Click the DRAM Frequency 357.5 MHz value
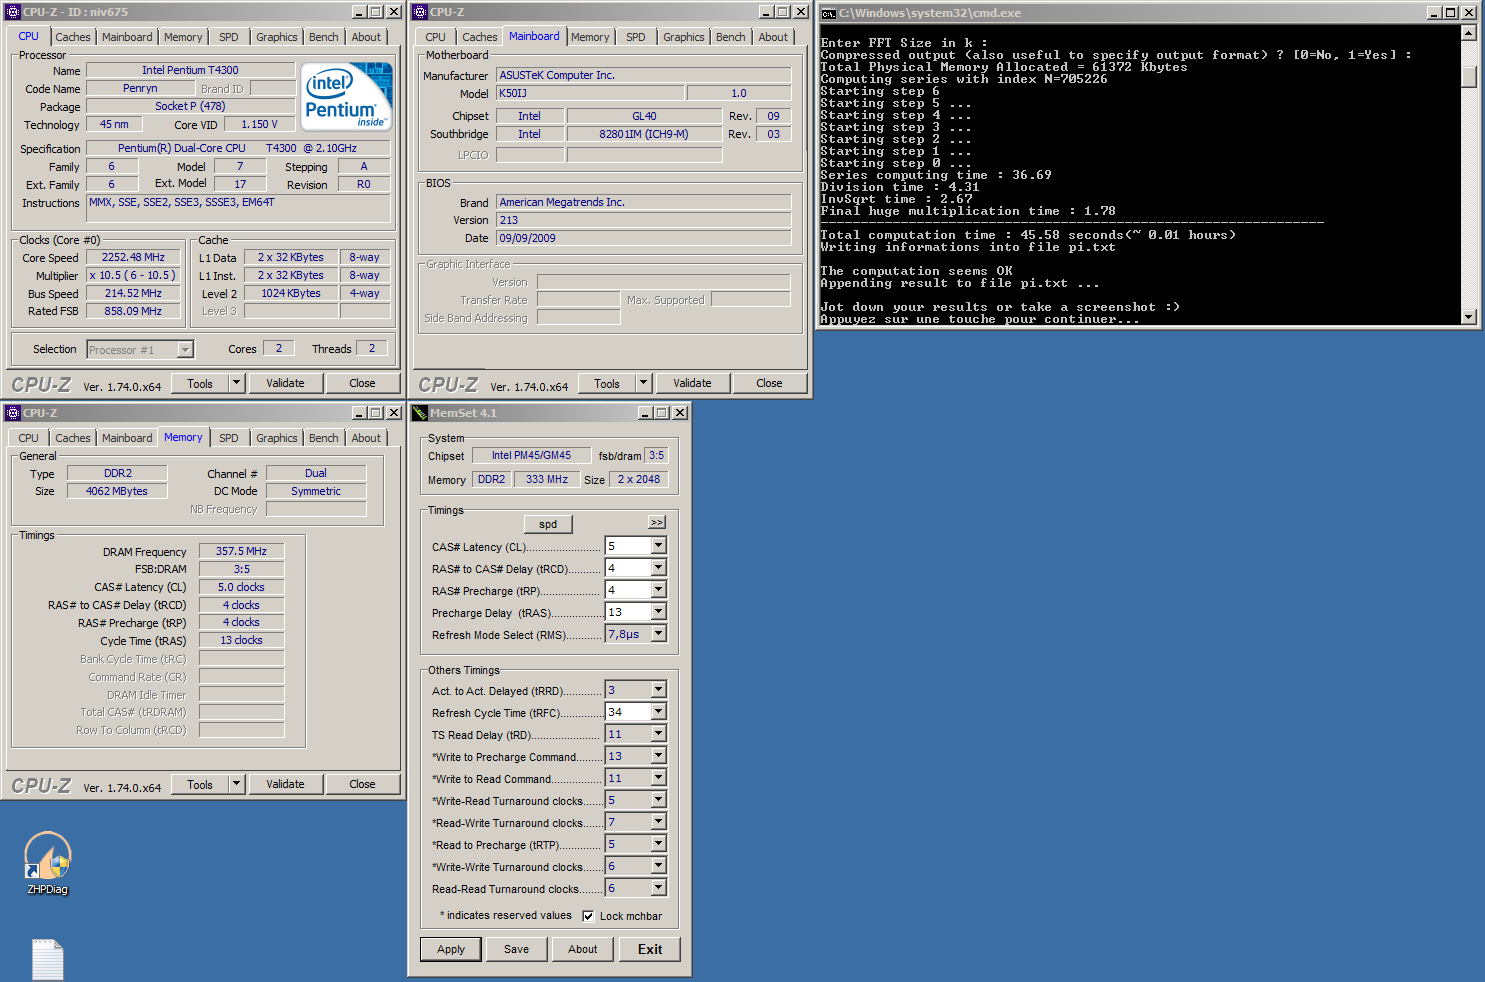 tap(241, 551)
